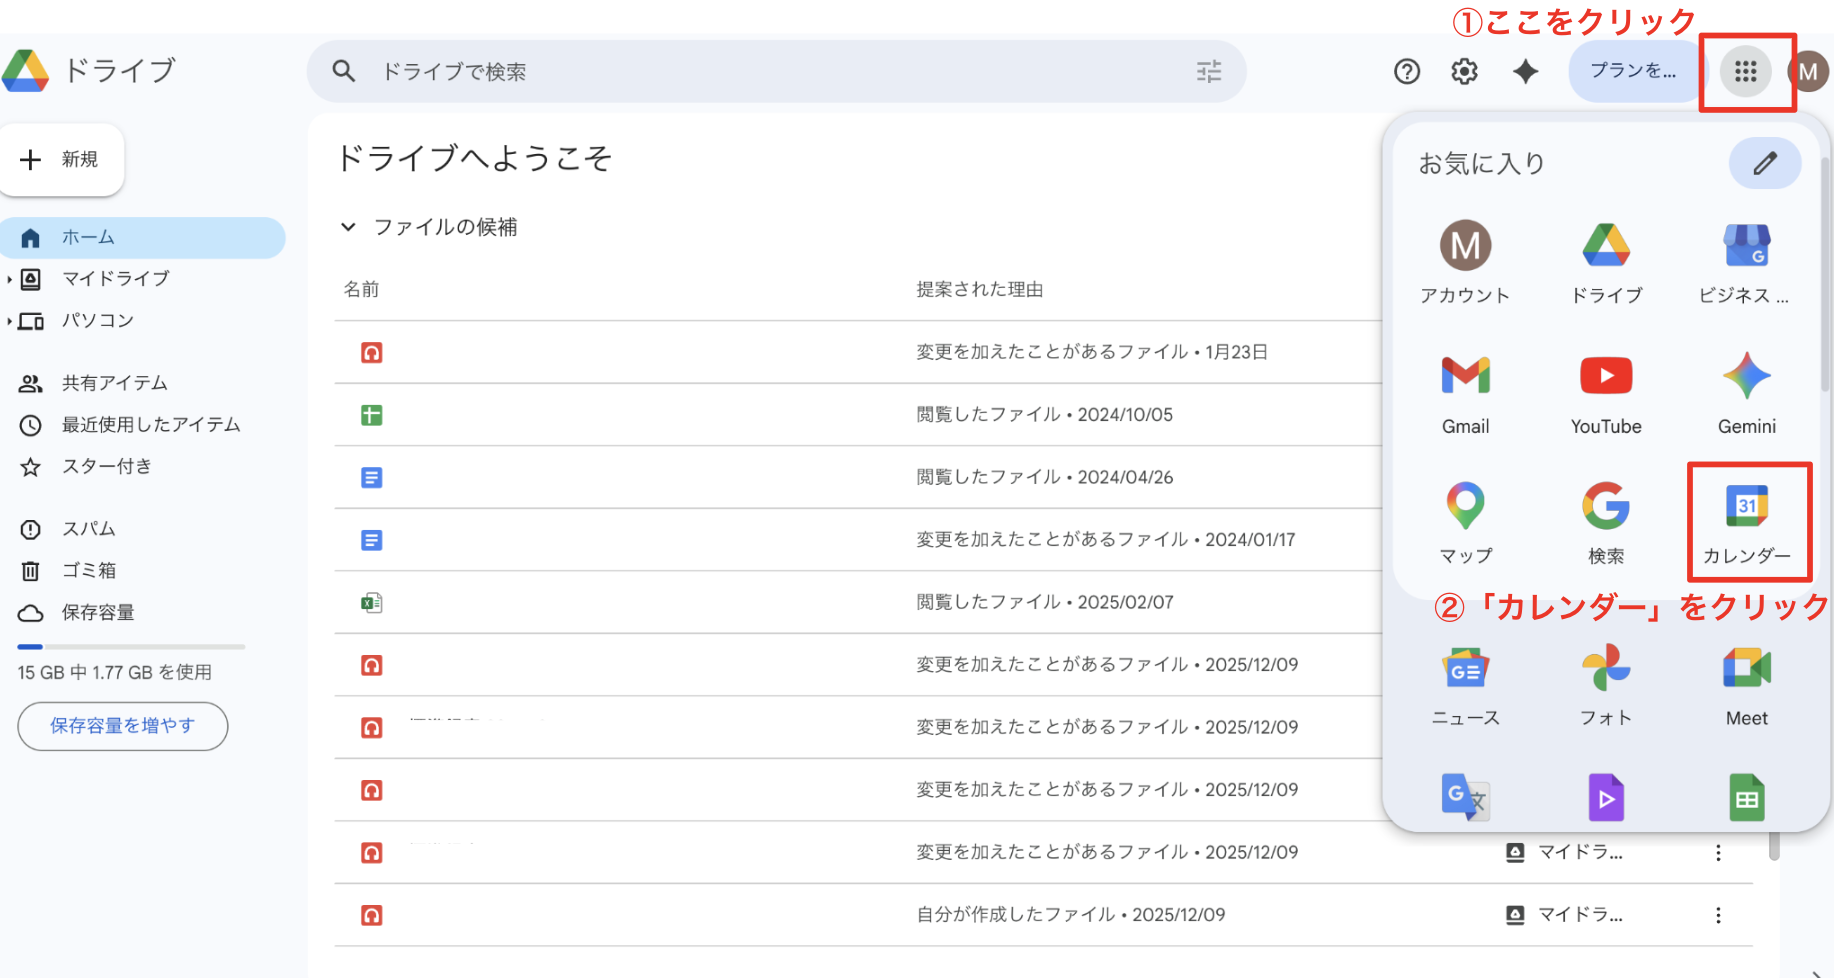Image resolution: width=1834 pixels, height=978 pixels.
Task: Open ビジネス profile app icon
Action: (x=1746, y=263)
